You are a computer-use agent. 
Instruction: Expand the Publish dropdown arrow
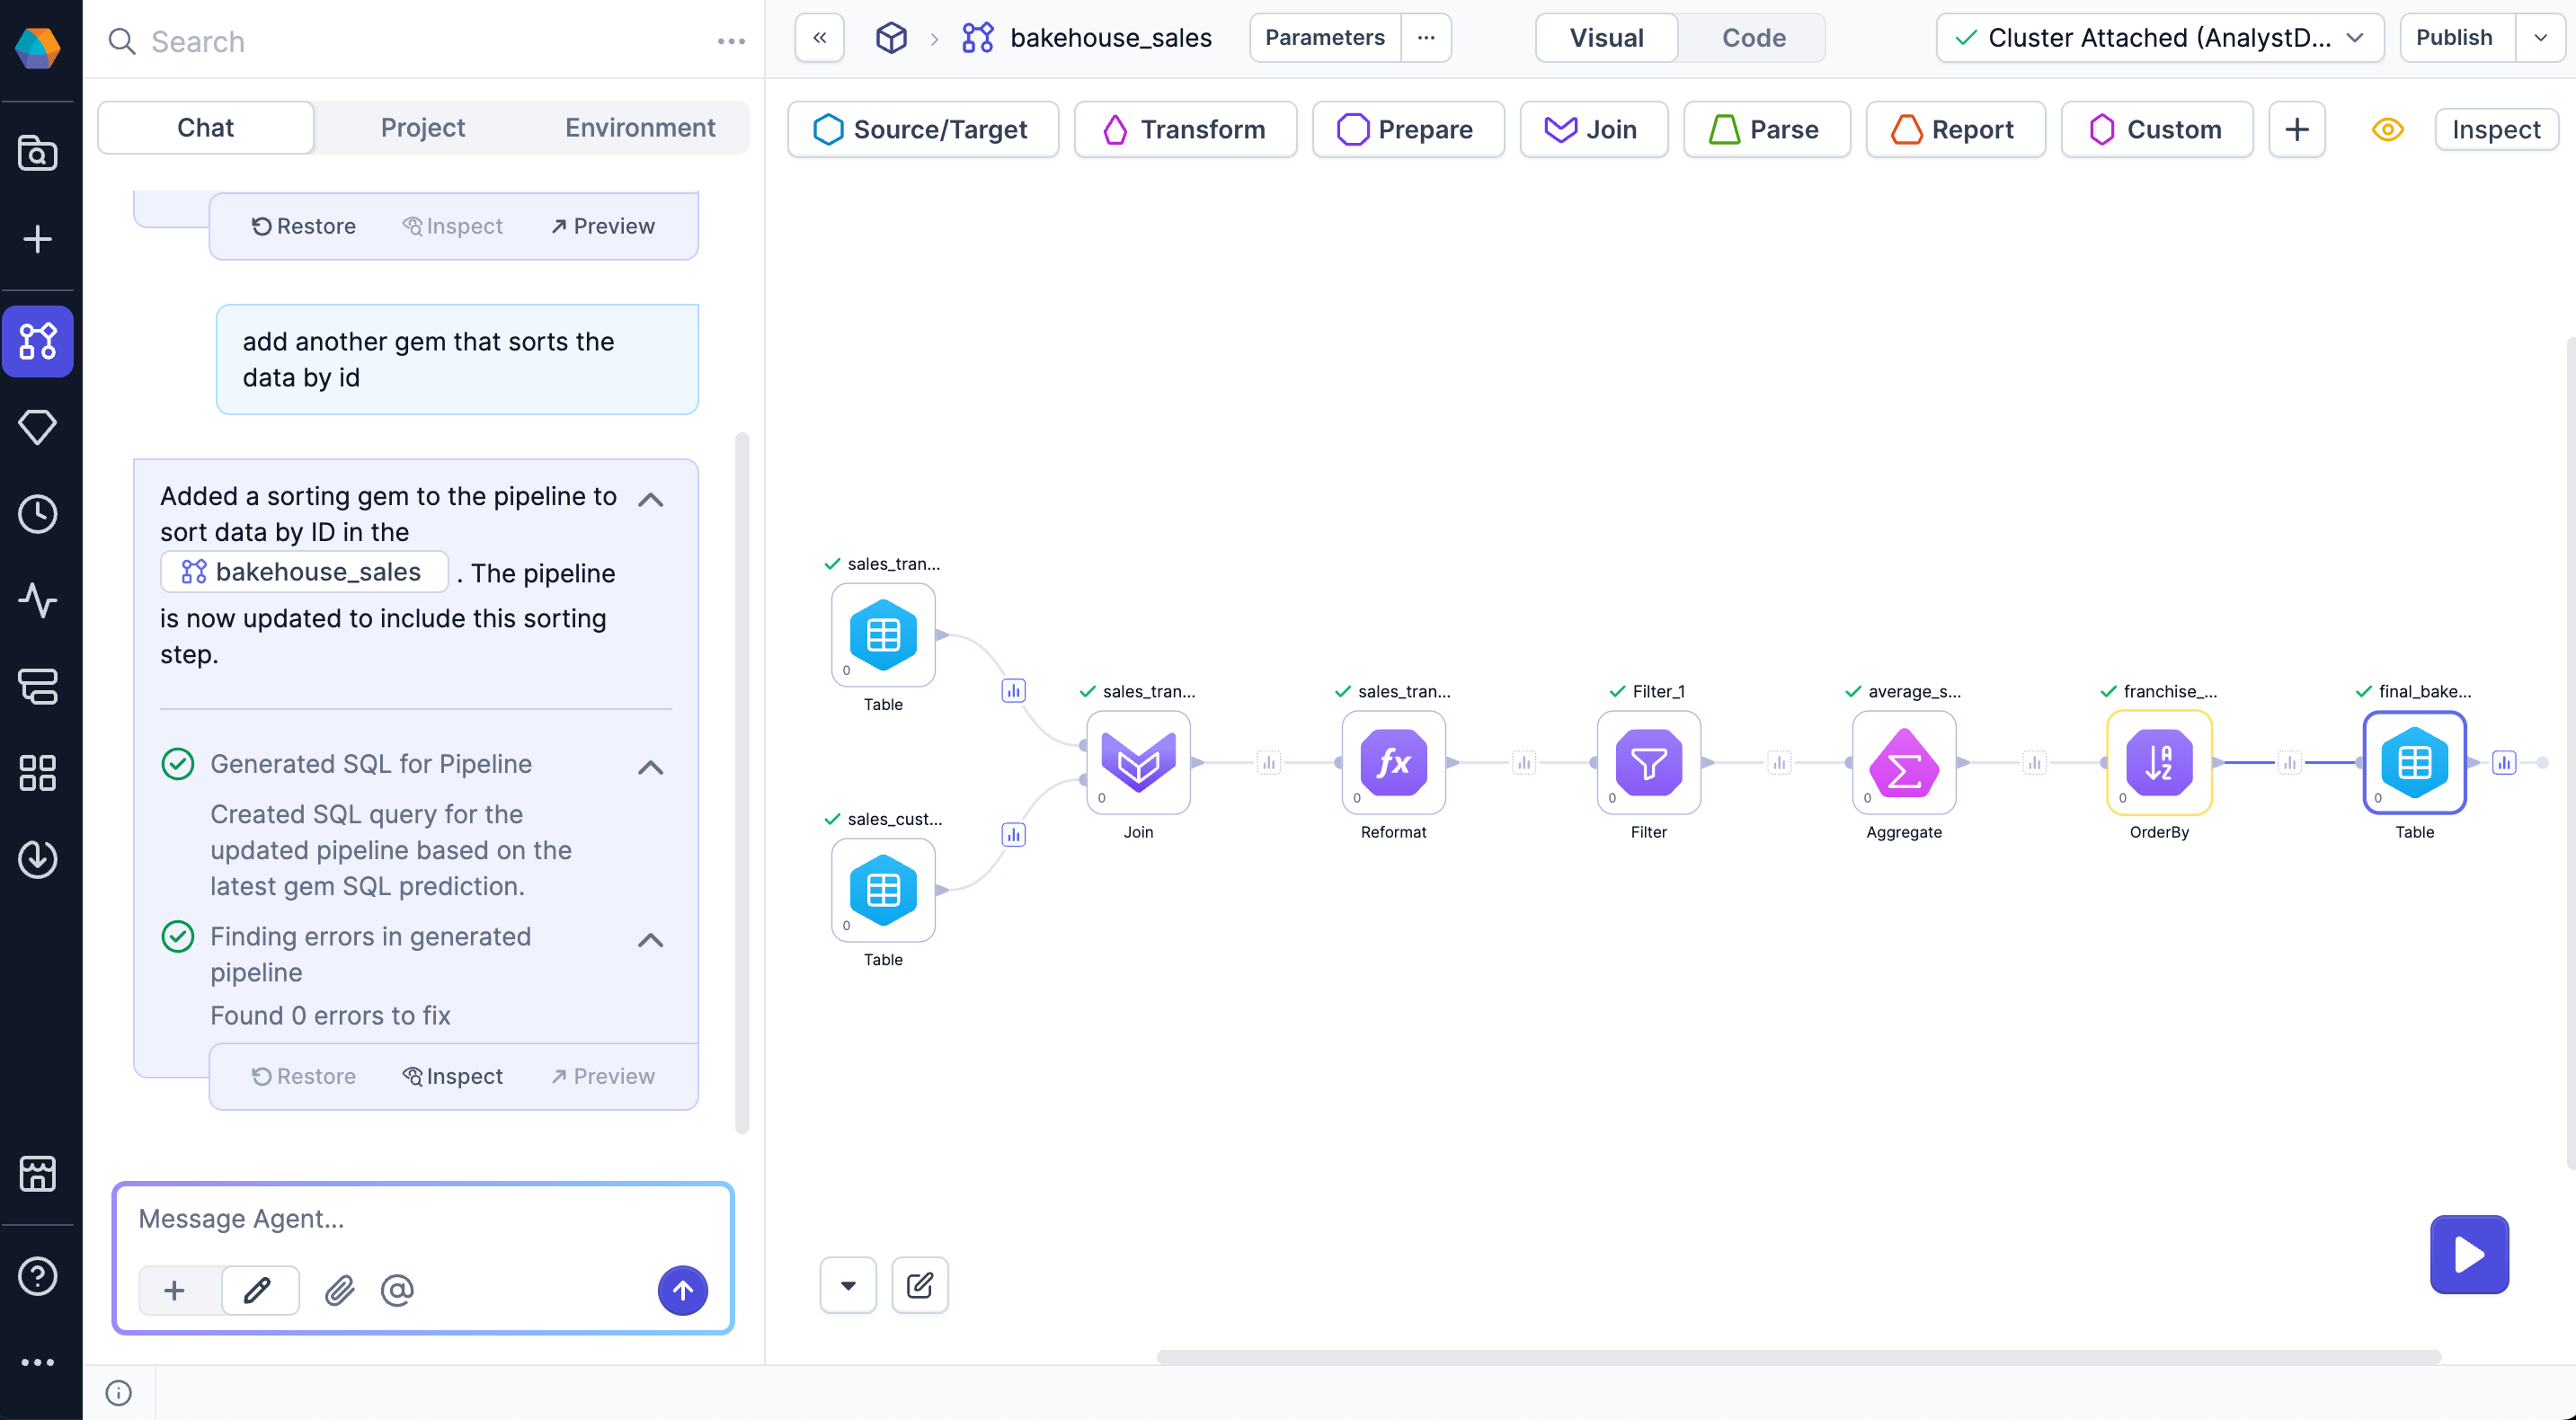(x=2540, y=38)
